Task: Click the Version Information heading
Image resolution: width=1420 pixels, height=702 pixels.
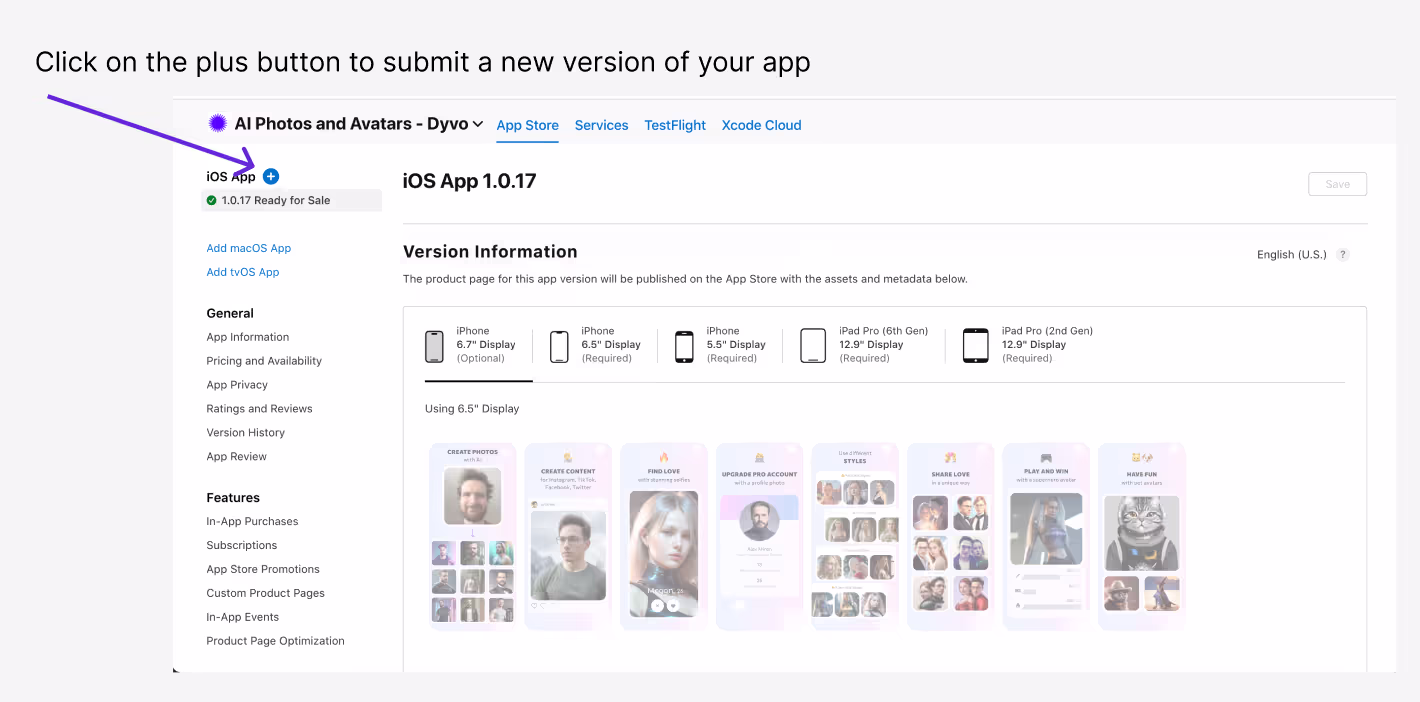Action: [490, 252]
